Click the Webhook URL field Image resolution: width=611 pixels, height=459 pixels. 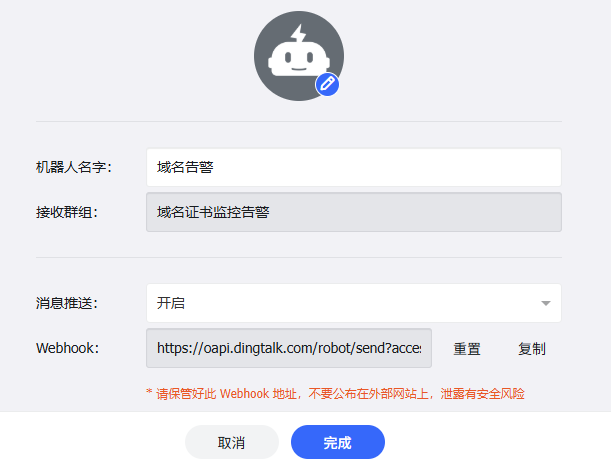click(289, 348)
